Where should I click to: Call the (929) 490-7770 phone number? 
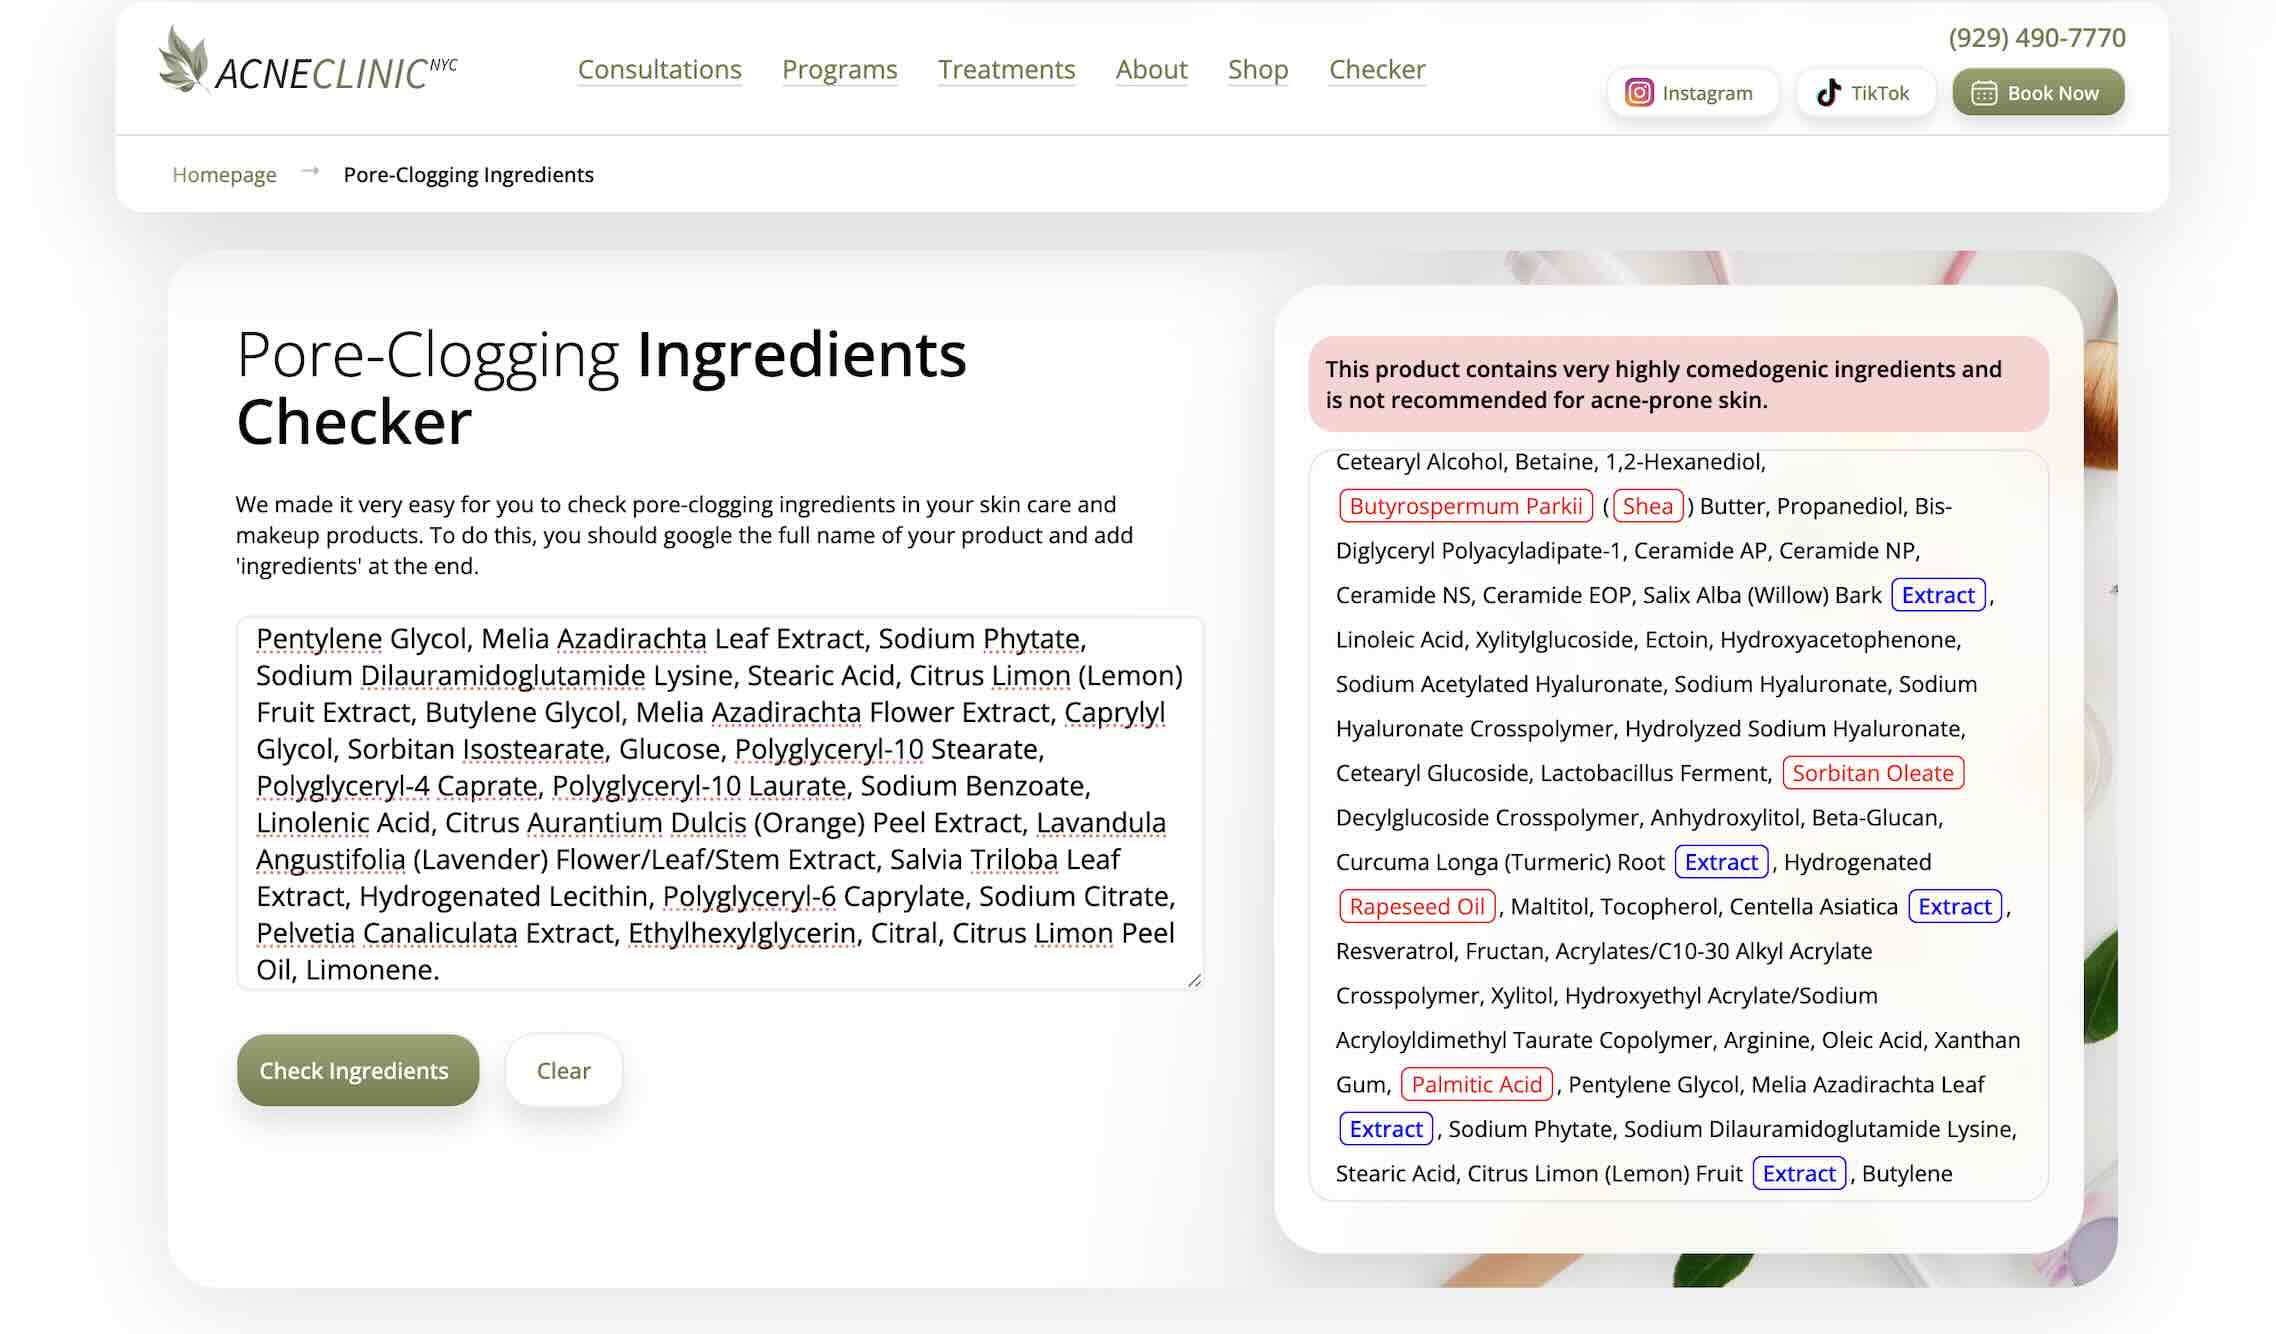click(x=2036, y=38)
